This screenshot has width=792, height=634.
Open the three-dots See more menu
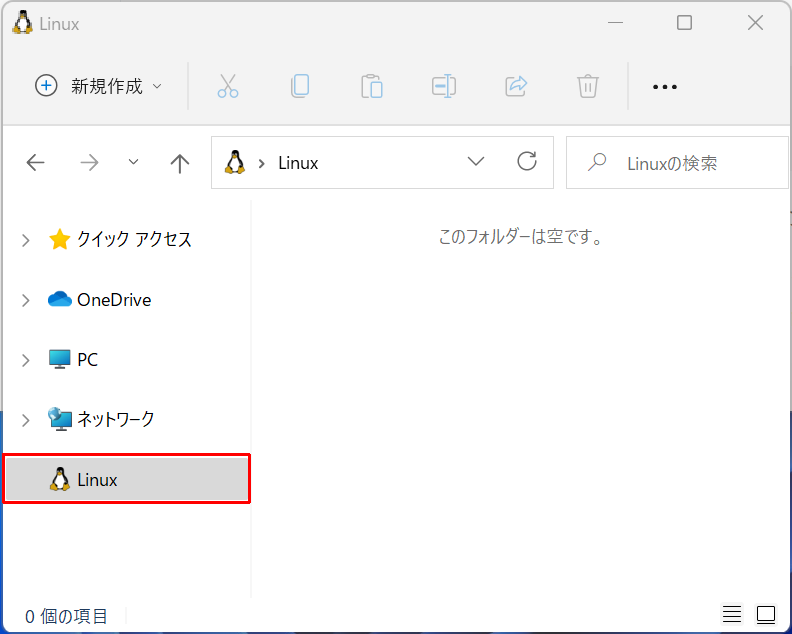[665, 87]
